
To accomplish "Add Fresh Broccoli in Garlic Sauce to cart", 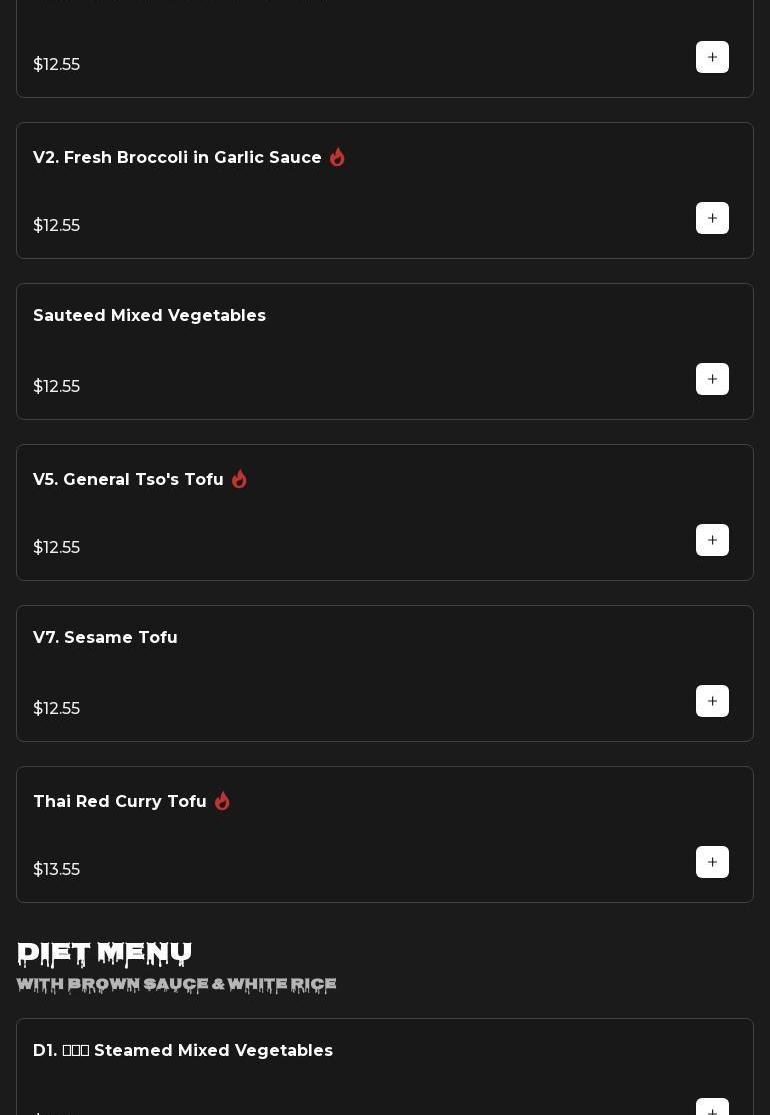I will (712, 218).
